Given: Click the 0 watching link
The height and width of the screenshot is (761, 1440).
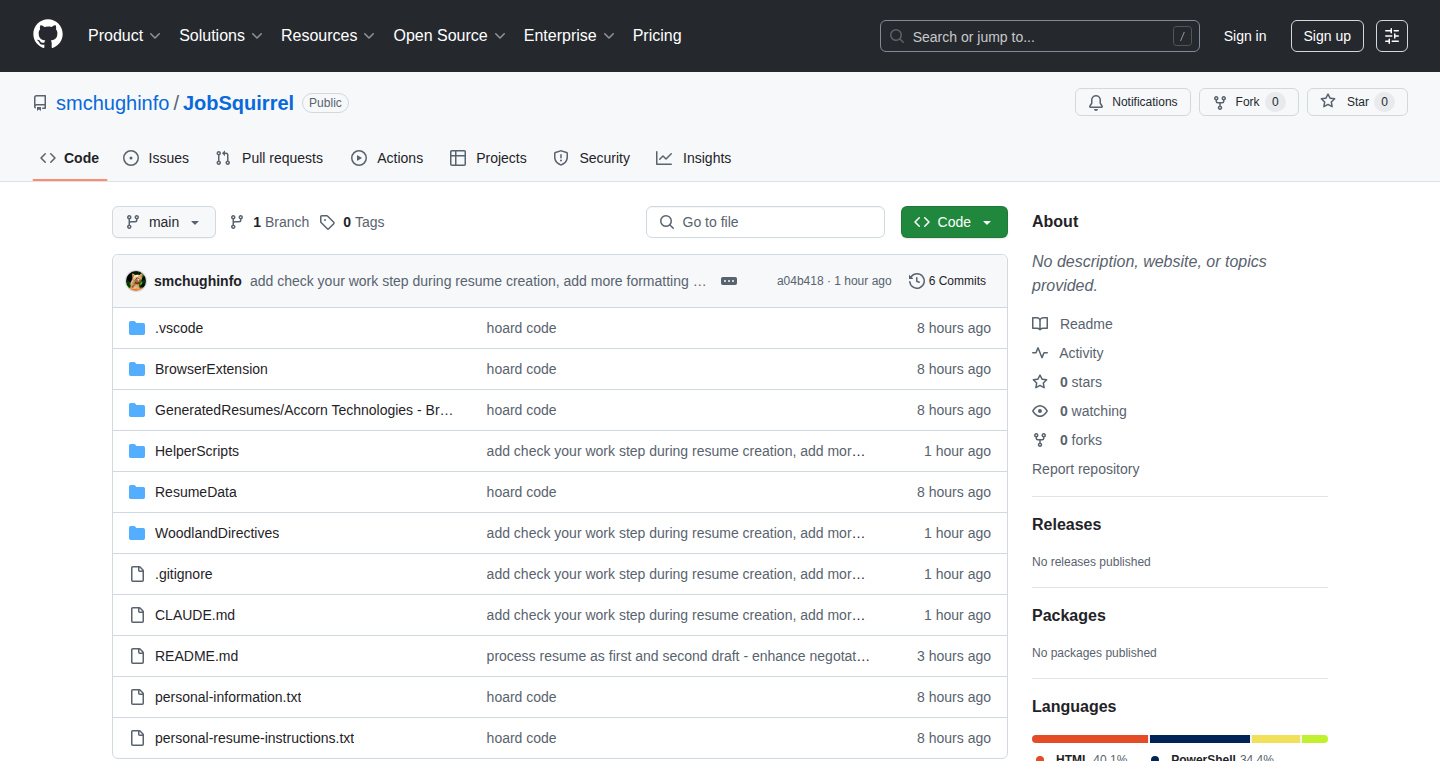Looking at the screenshot, I should (1079, 411).
